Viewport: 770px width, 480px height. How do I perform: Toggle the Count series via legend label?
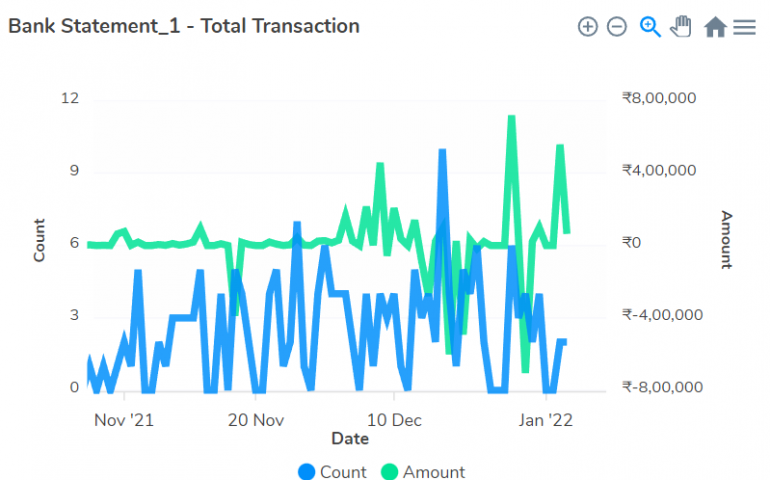(343, 471)
